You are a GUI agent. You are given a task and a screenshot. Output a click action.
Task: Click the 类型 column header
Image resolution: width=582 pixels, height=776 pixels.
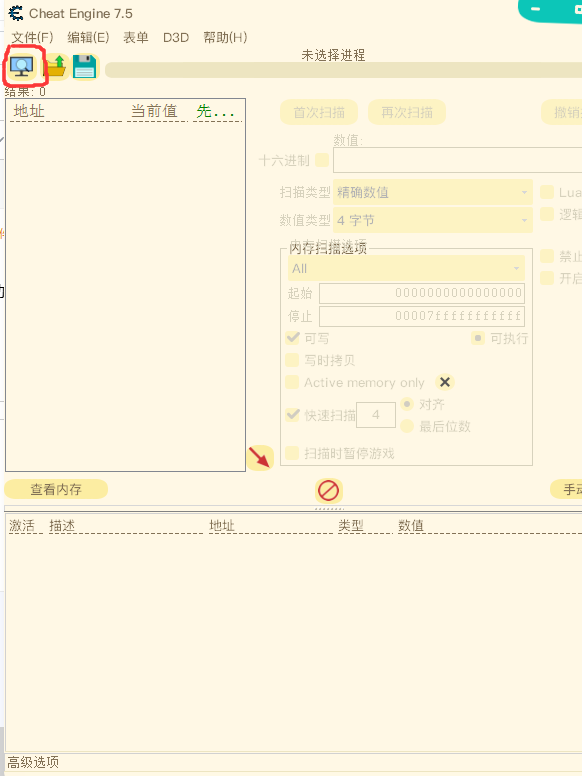click(x=351, y=526)
